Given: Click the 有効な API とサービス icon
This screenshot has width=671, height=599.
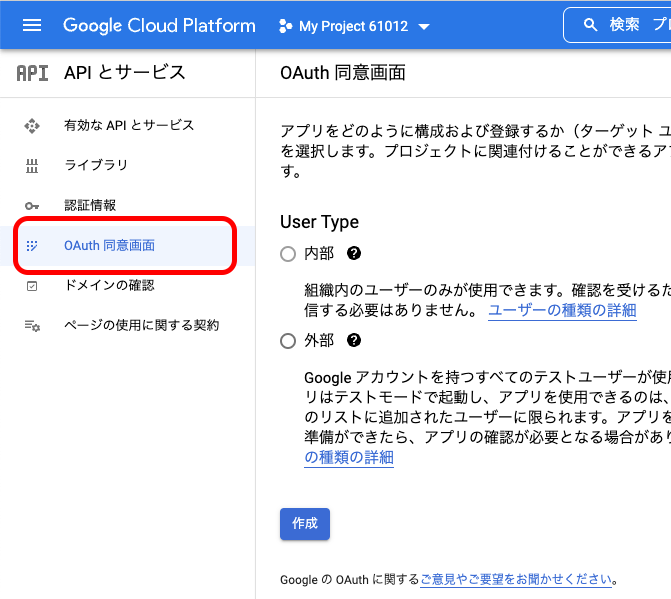Looking at the screenshot, I should coord(32,126).
